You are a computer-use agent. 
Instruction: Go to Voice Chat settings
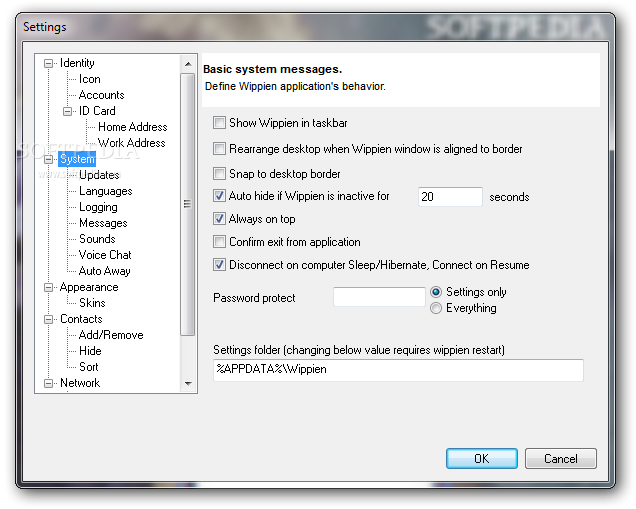[x=105, y=255]
